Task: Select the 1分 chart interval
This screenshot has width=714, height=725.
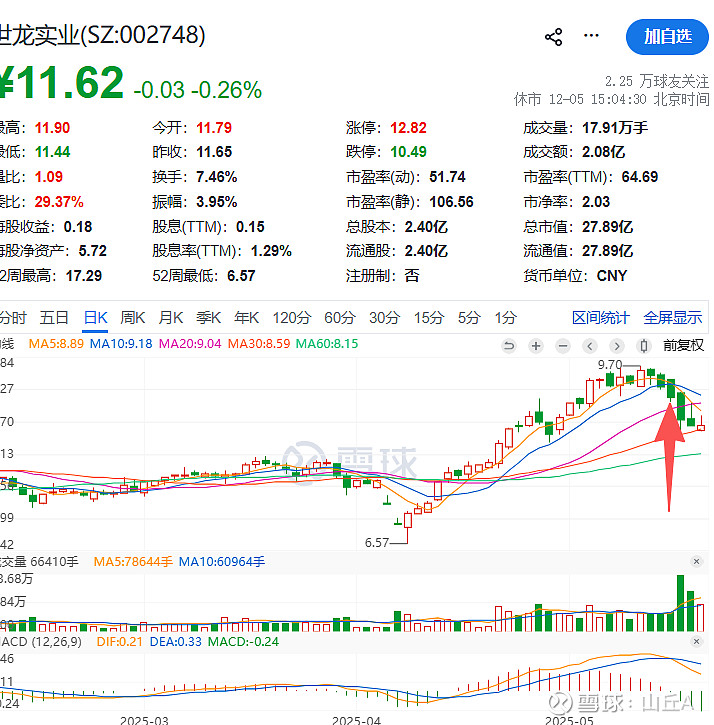Action: point(505,318)
